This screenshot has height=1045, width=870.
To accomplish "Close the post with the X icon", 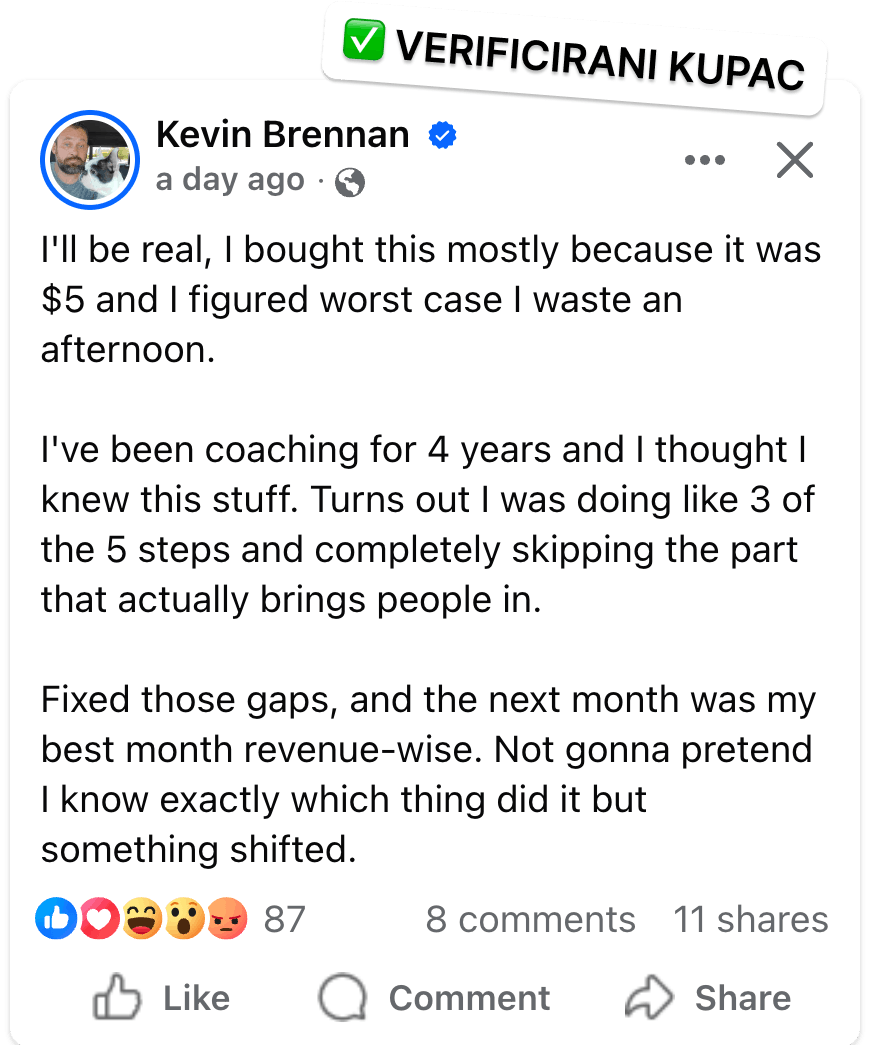I will 795,160.
